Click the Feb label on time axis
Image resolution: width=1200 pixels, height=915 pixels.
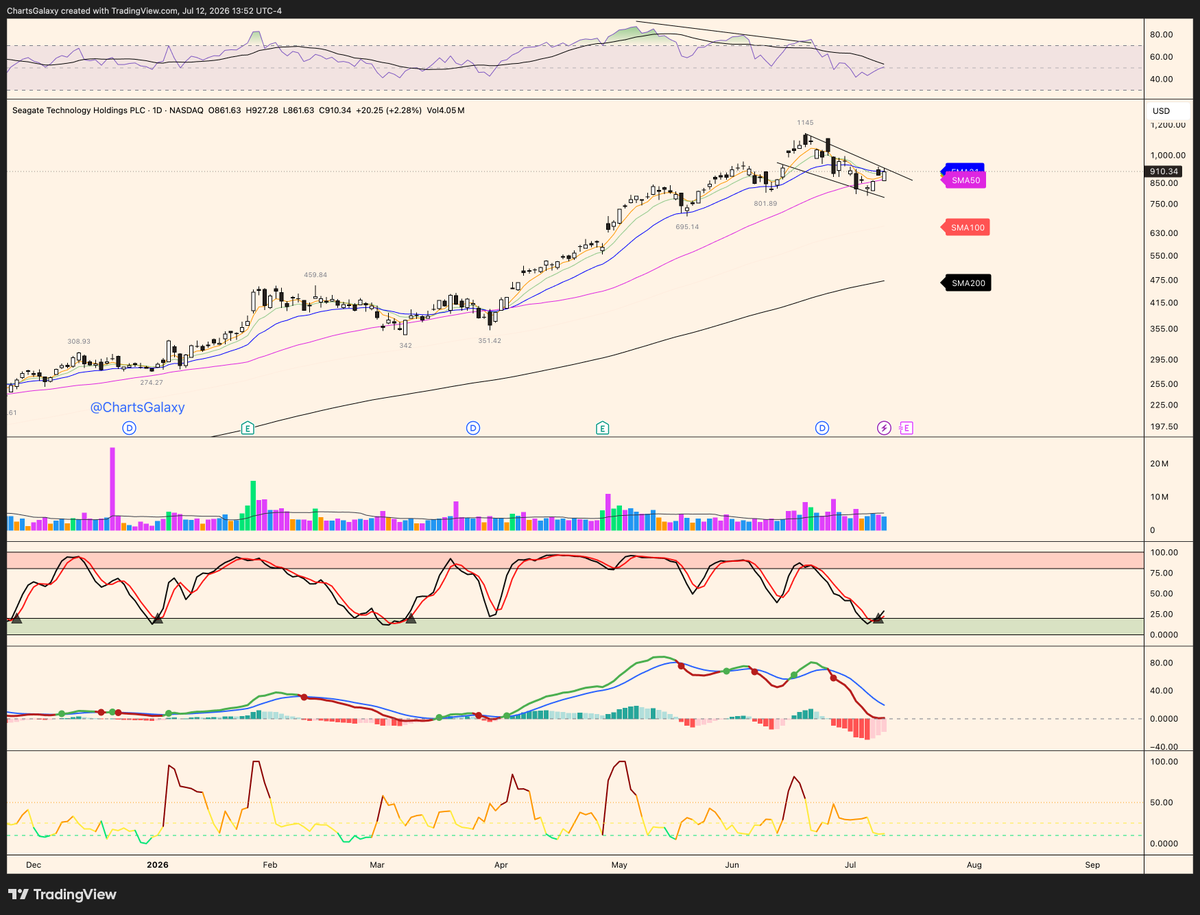pos(270,863)
